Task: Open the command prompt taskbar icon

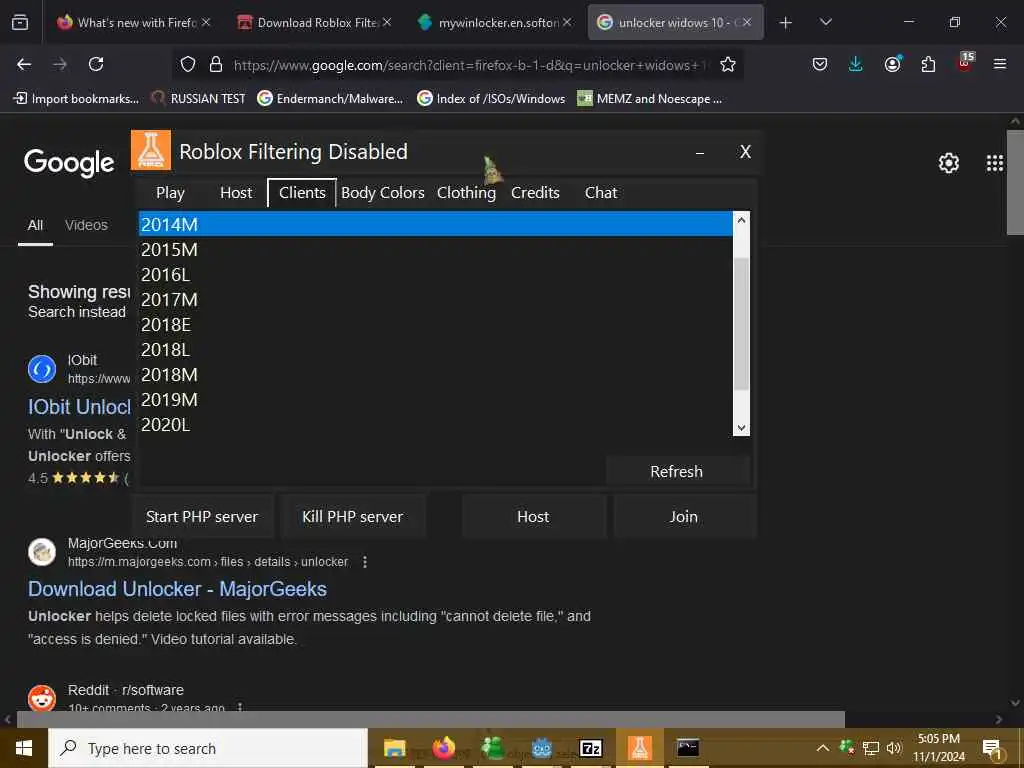Action: [x=688, y=748]
